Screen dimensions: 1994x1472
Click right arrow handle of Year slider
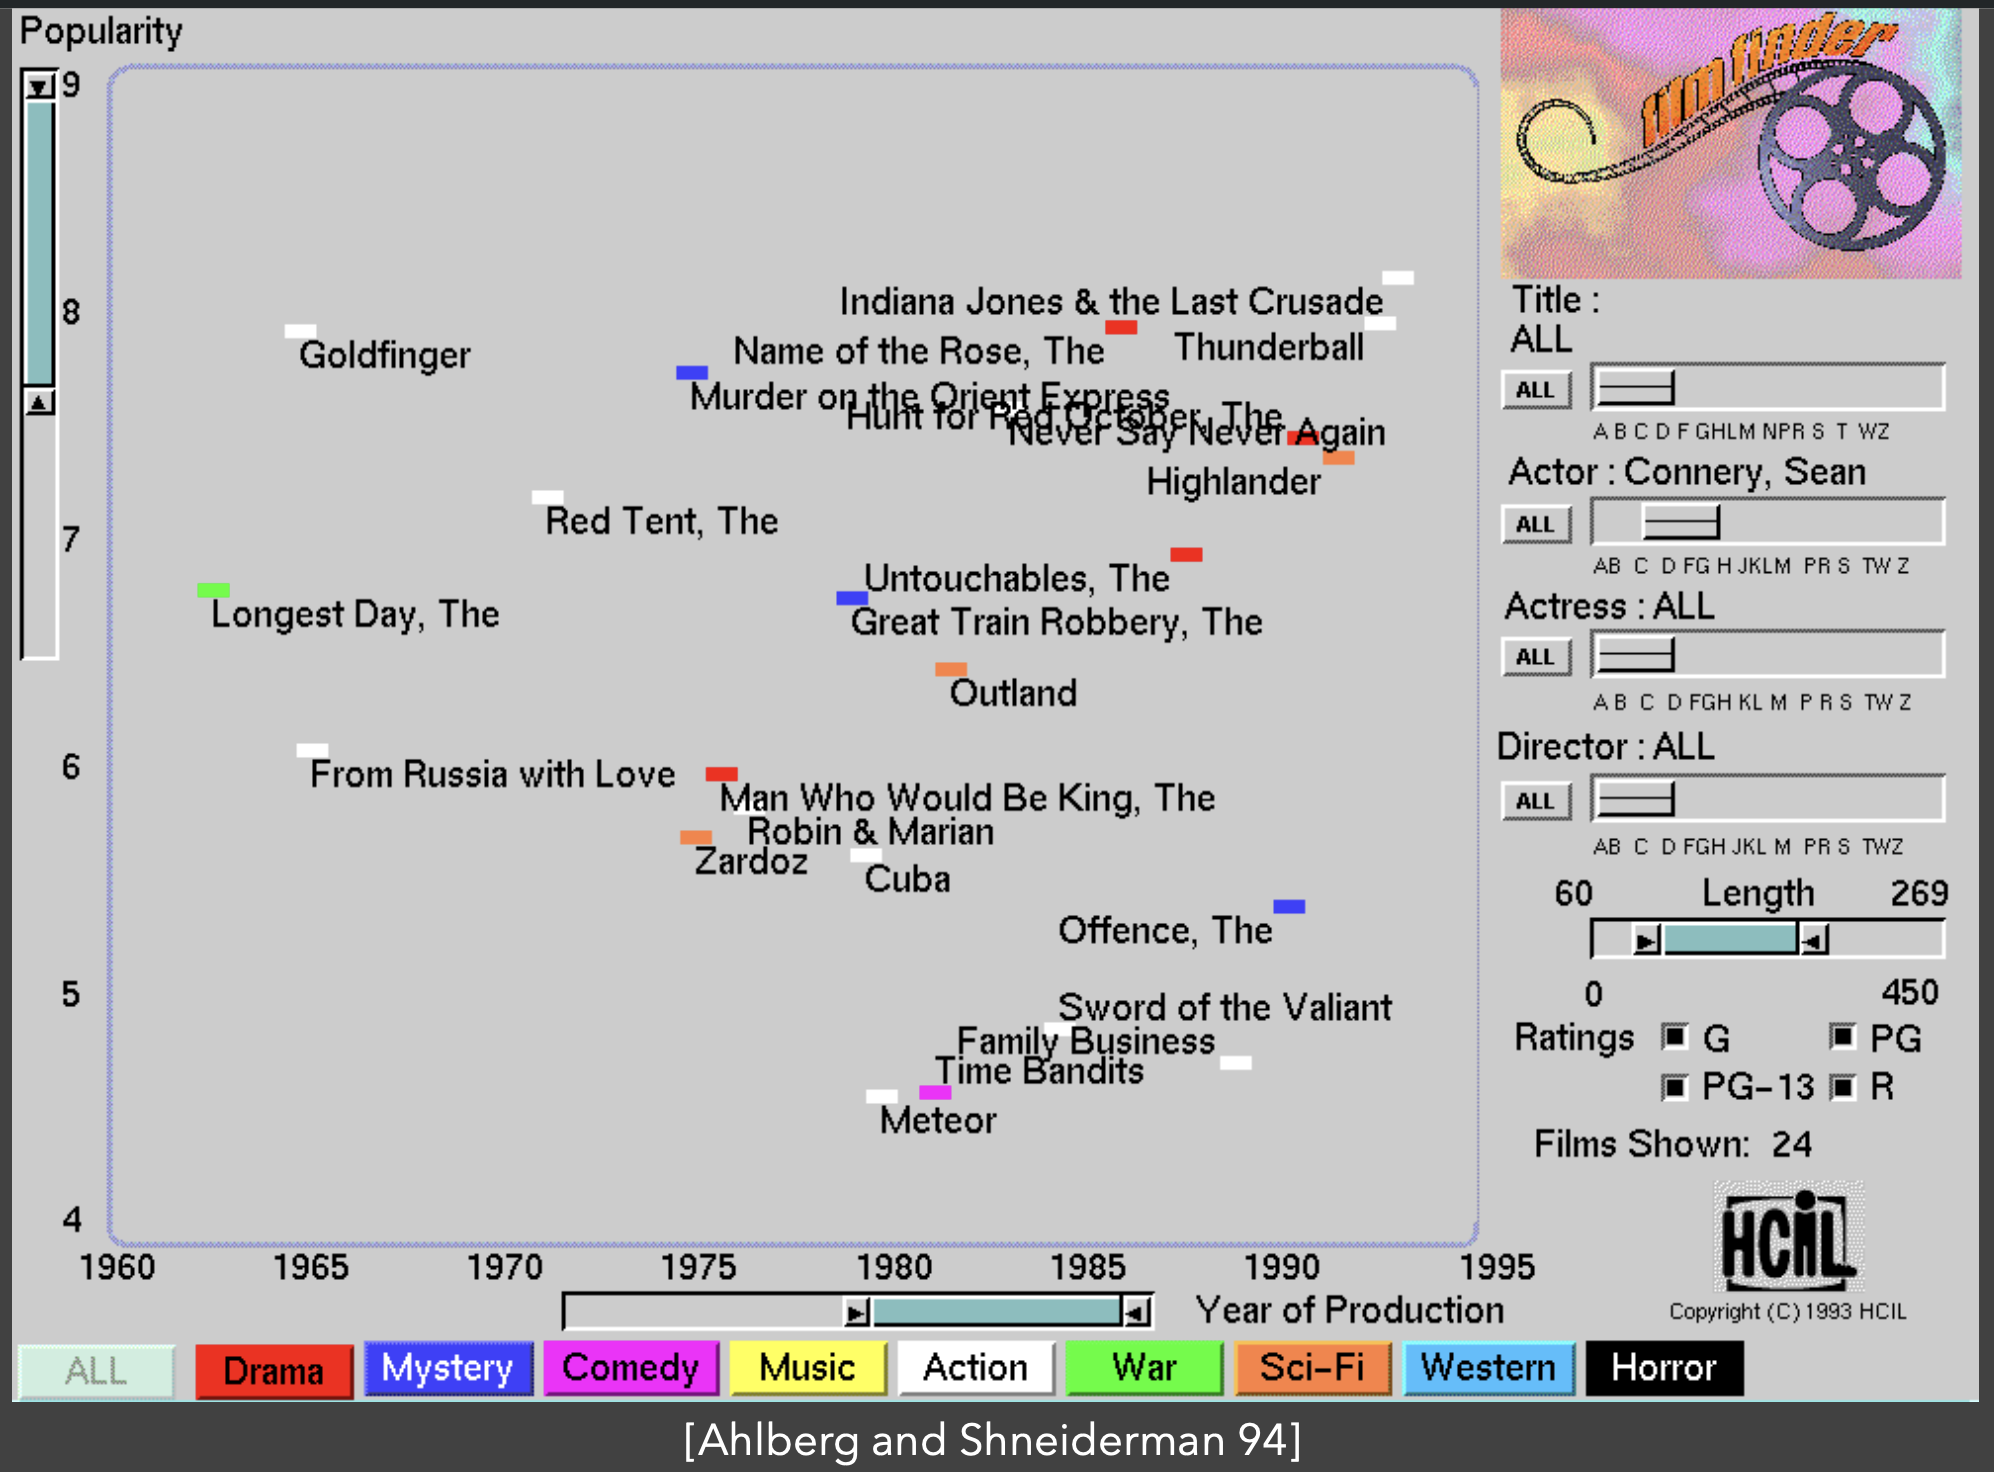point(1136,1312)
